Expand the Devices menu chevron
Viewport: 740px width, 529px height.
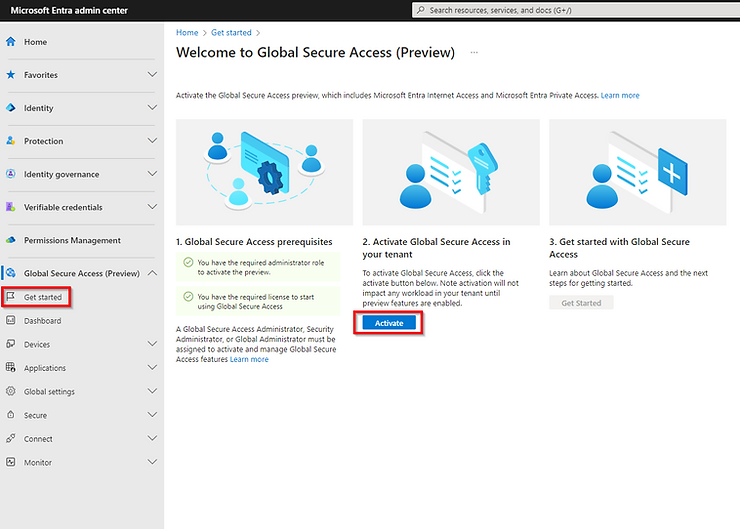[x=152, y=344]
